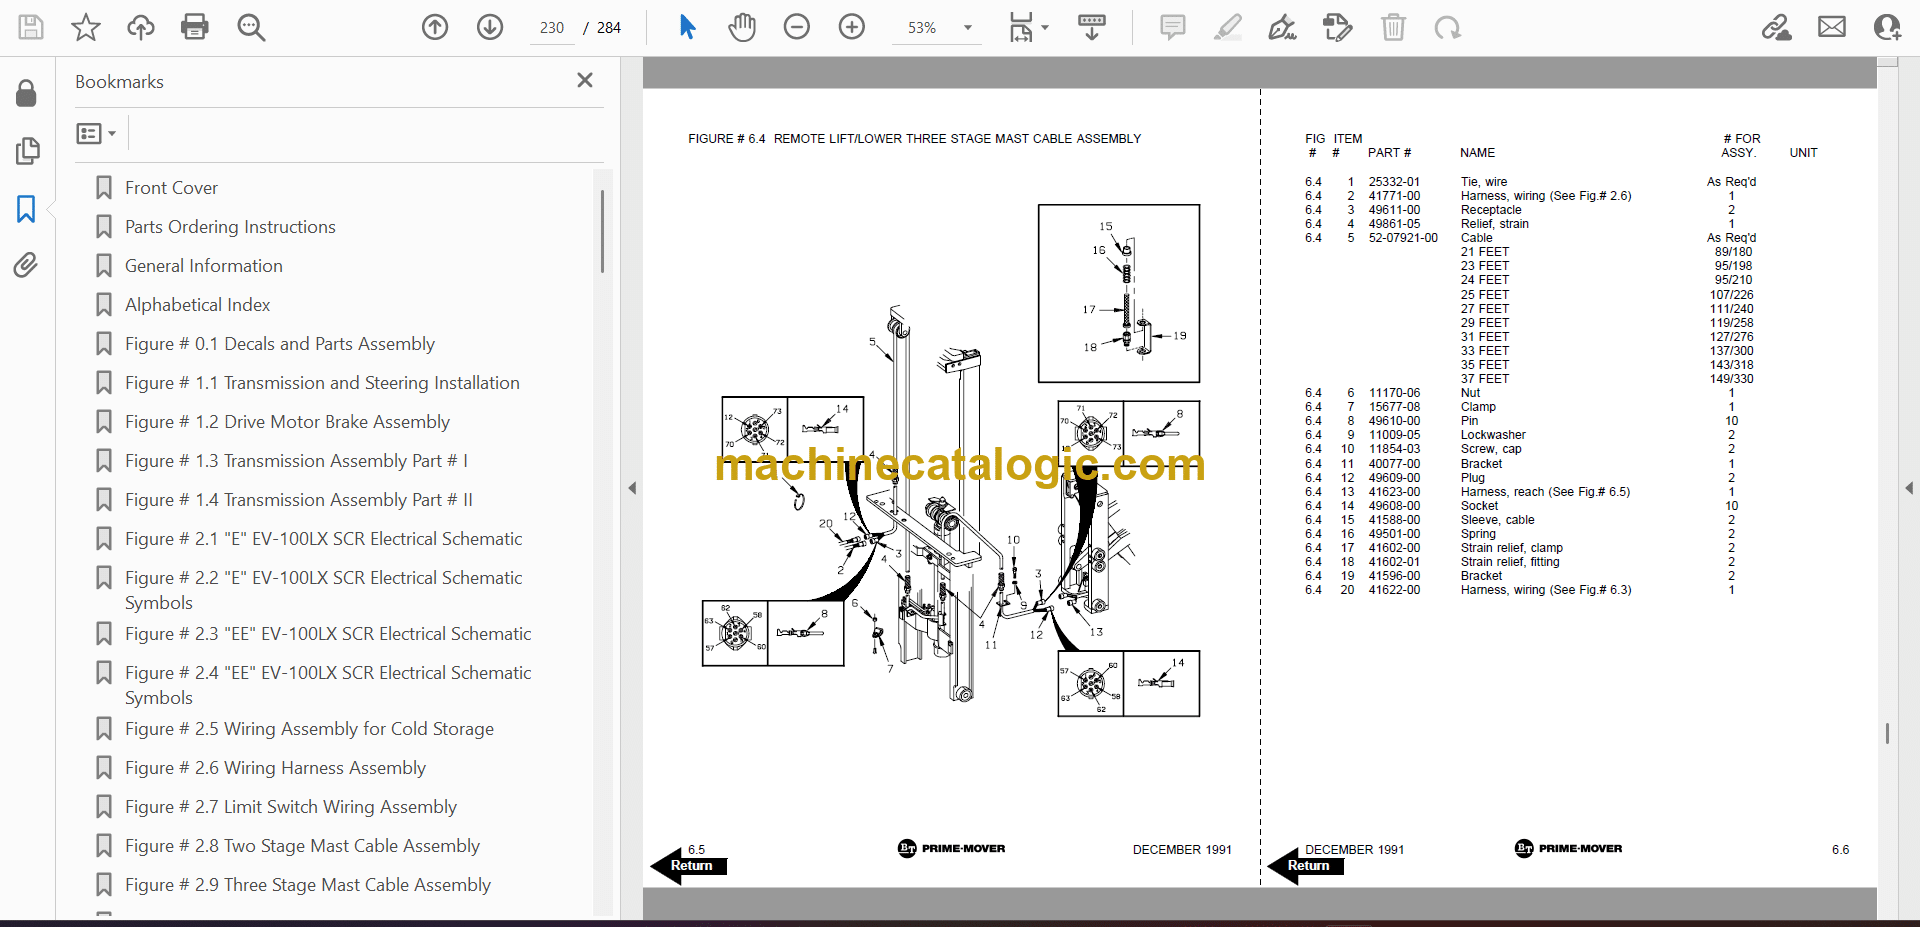Add a sticky note comment
The image size is (1920, 927).
coord(1173,27)
